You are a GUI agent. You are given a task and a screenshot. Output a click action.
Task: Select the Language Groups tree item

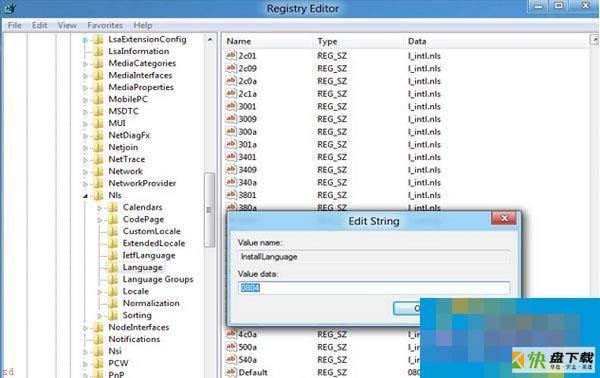coord(158,279)
